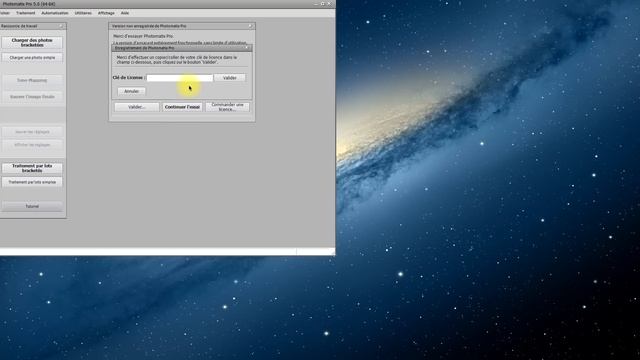This screenshot has height=360, width=640.
Task: Click 'Traitement par lots simples' button
Action: point(32,182)
